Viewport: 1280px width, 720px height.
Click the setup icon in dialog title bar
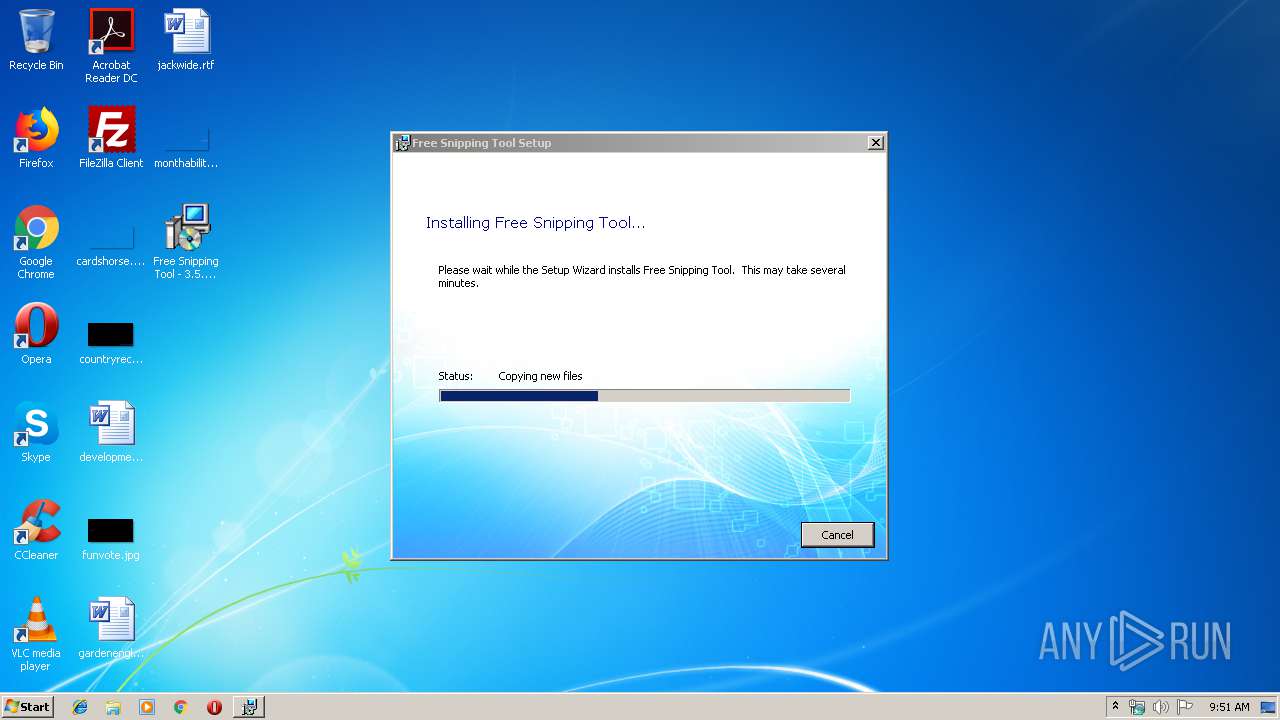coord(402,143)
